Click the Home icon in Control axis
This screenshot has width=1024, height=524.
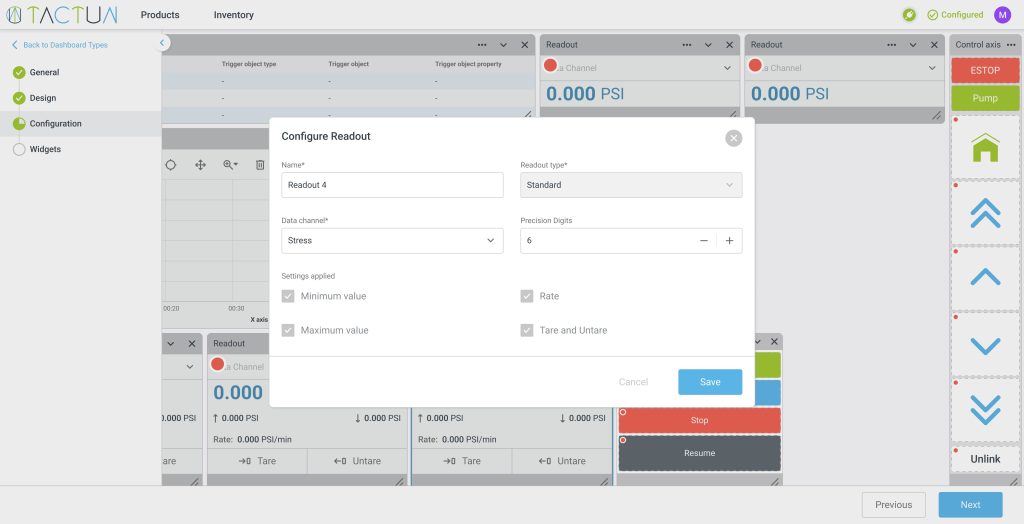985,148
